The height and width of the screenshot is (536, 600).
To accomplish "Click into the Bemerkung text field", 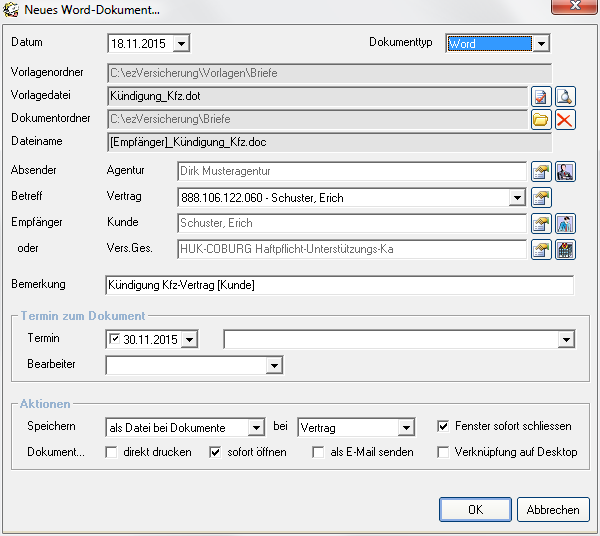I will pos(339,285).
